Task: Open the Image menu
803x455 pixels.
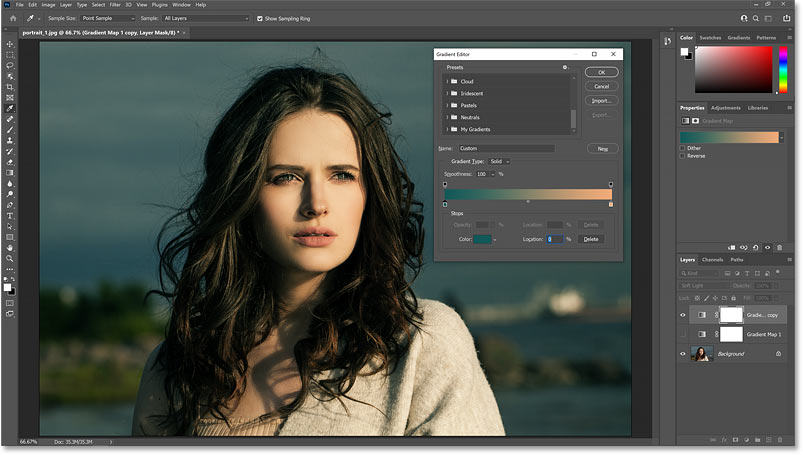Action: coord(48,5)
